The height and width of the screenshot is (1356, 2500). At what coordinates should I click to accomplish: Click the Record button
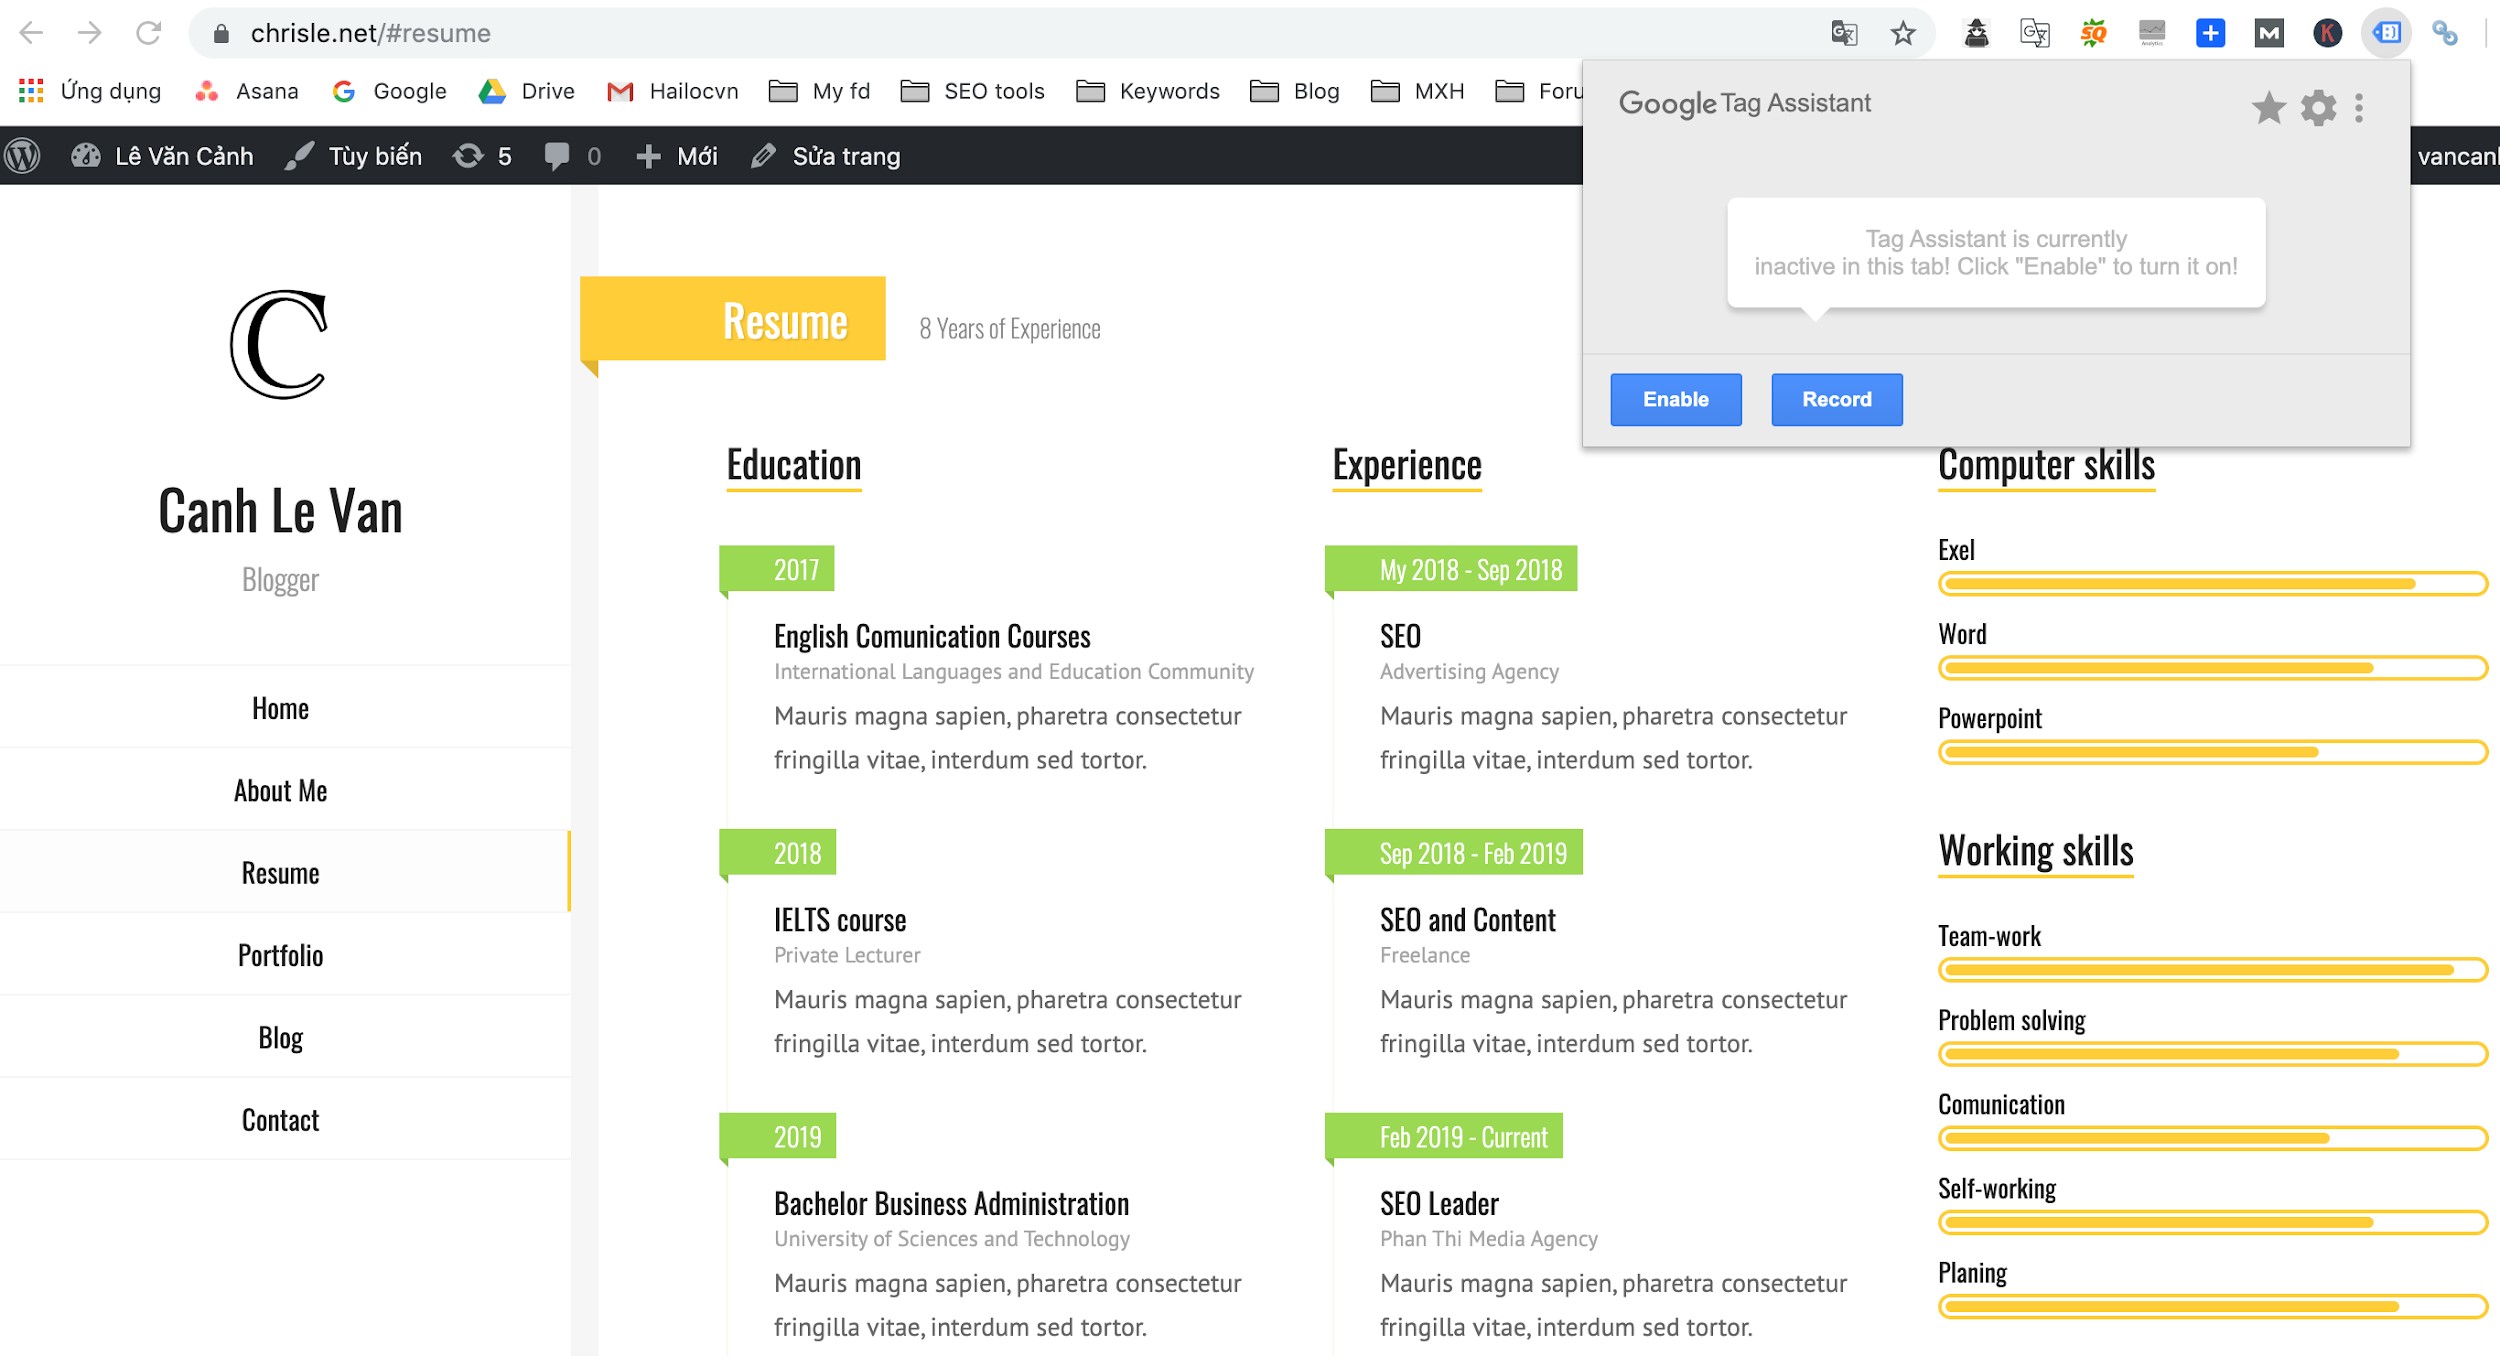click(x=1836, y=399)
